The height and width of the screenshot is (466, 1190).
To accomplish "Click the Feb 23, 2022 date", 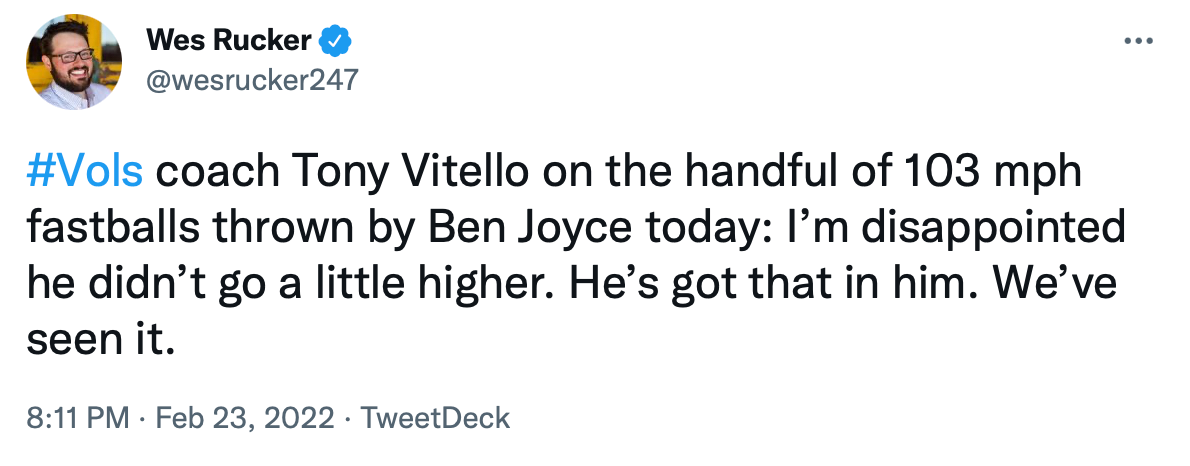I will tap(238, 416).
